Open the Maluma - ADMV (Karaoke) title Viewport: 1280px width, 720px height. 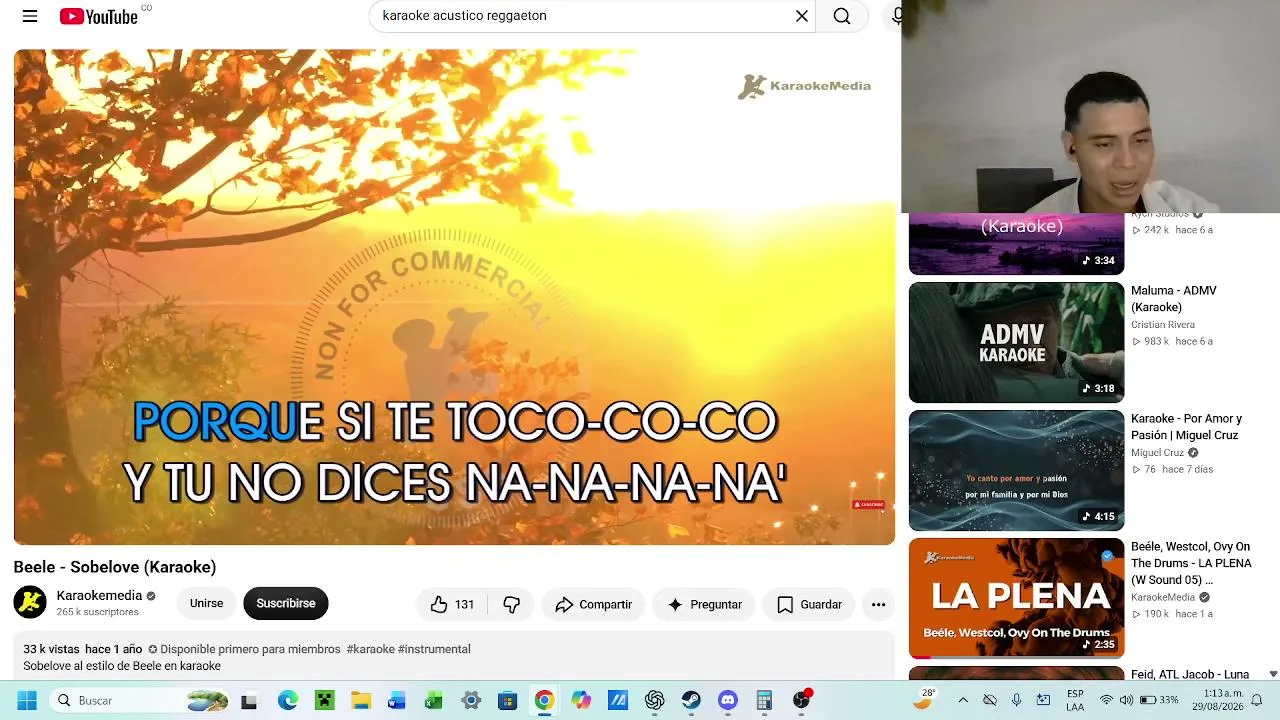(1174, 299)
